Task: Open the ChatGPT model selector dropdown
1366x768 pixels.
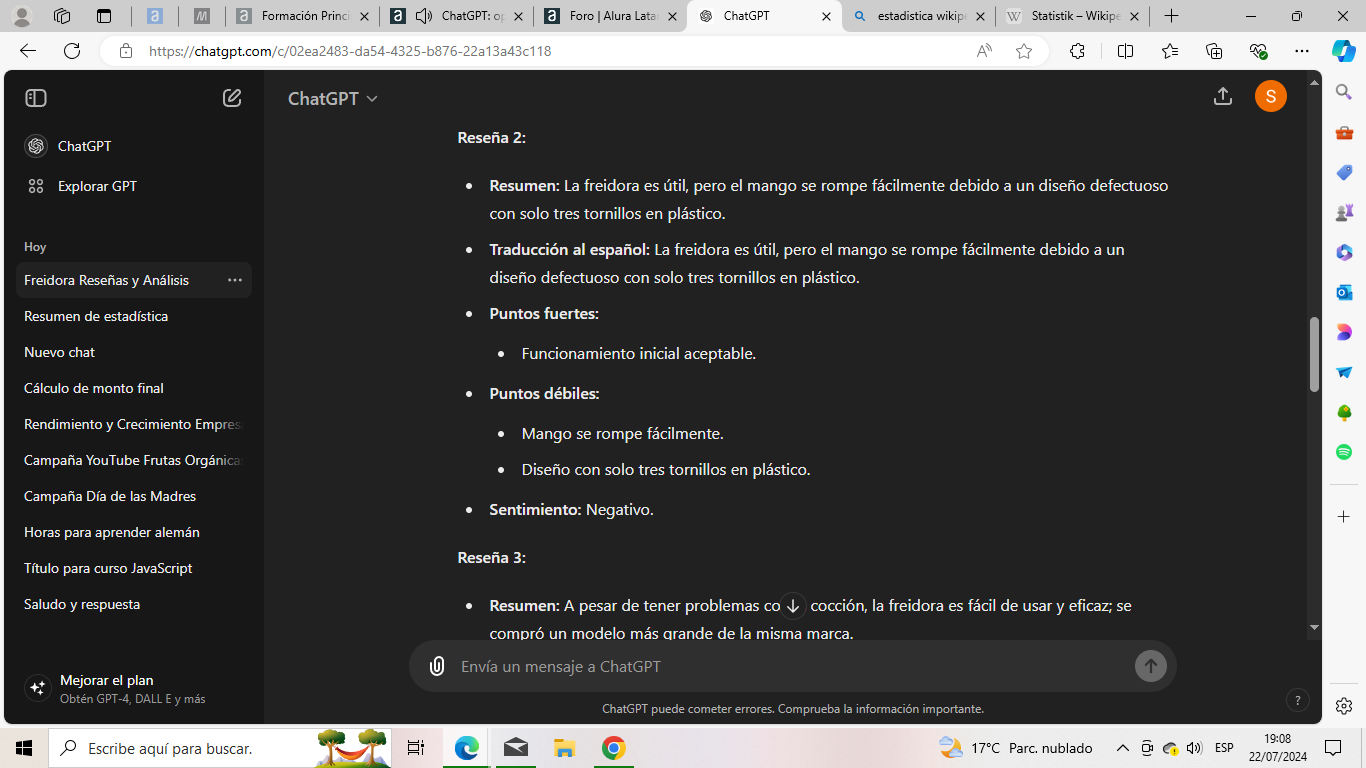Action: [333, 98]
